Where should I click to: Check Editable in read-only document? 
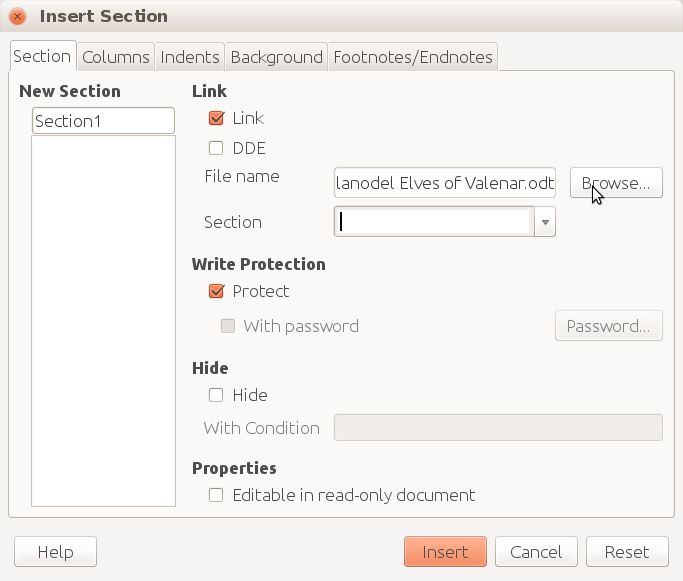(216, 495)
